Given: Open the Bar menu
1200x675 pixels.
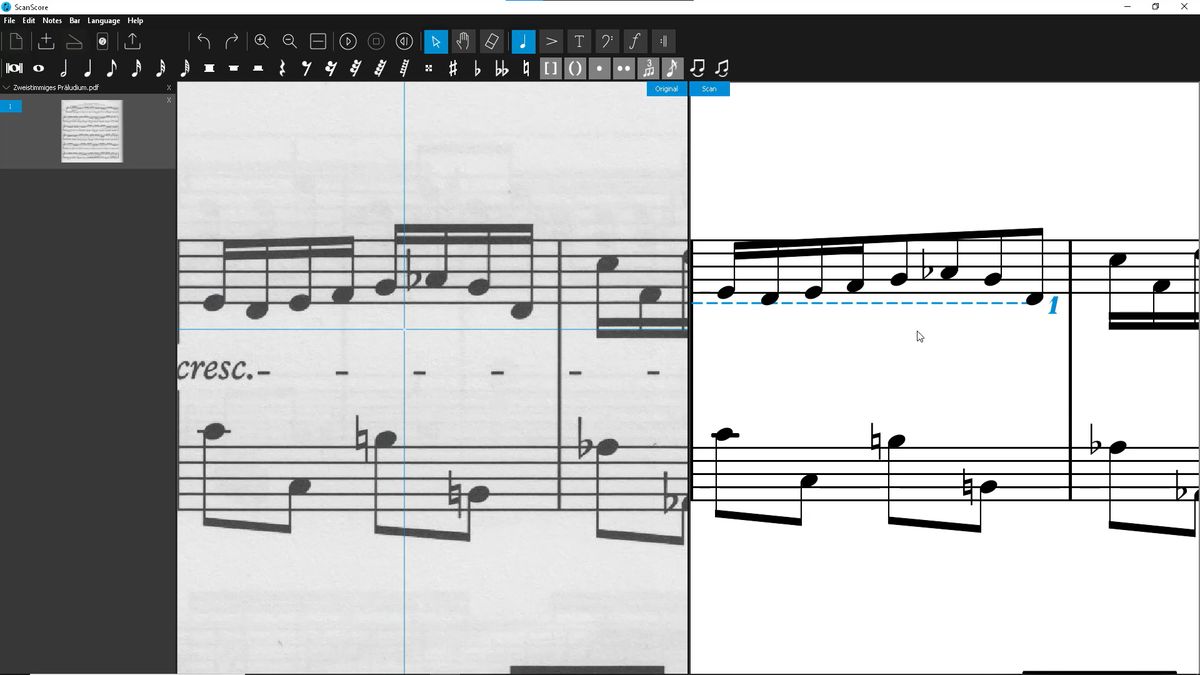Looking at the screenshot, I should point(75,19).
